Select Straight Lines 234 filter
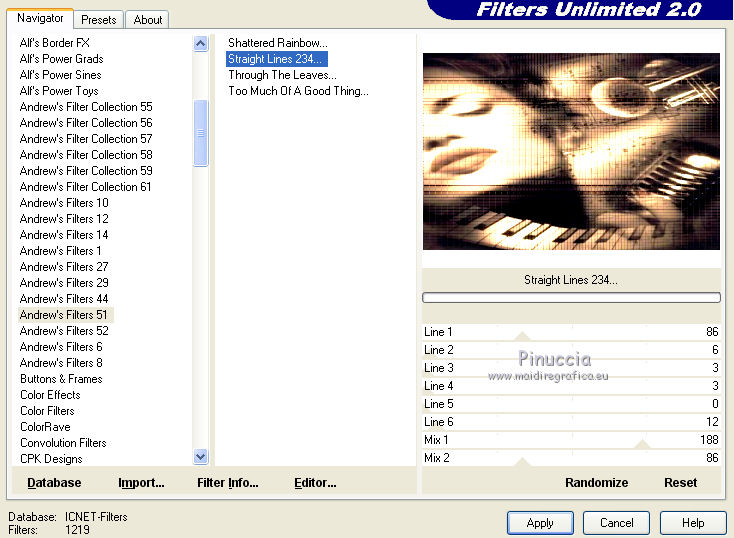The image size is (734, 538). coord(277,59)
